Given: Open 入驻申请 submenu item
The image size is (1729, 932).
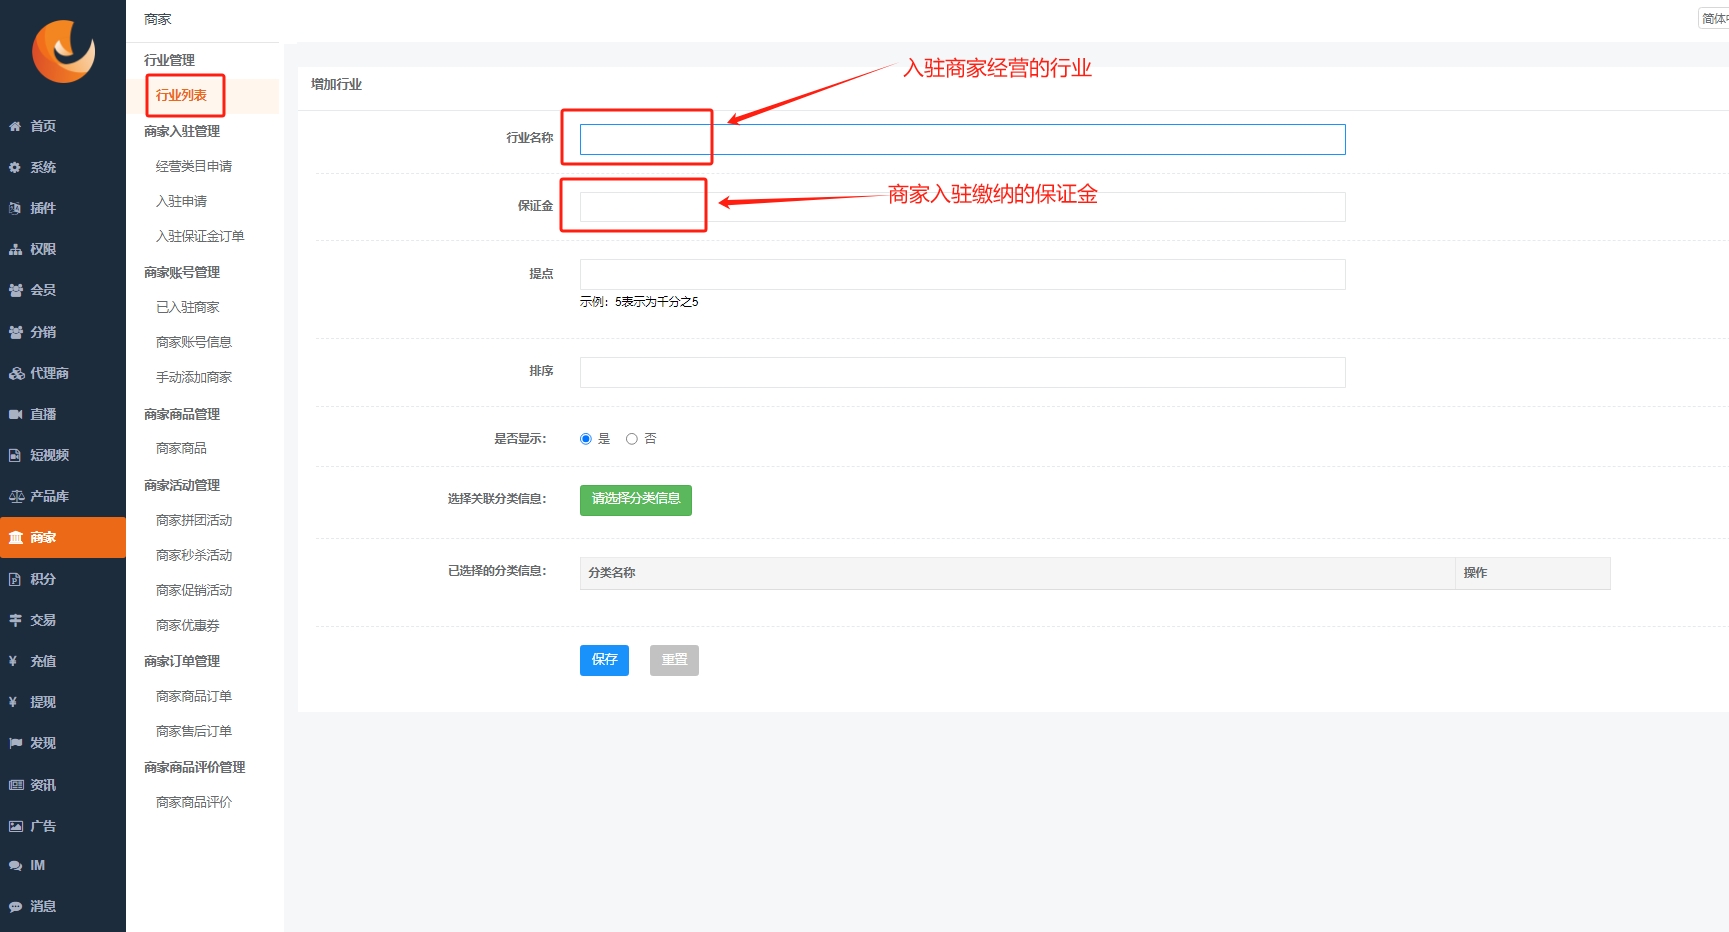Looking at the screenshot, I should (x=181, y=201).
